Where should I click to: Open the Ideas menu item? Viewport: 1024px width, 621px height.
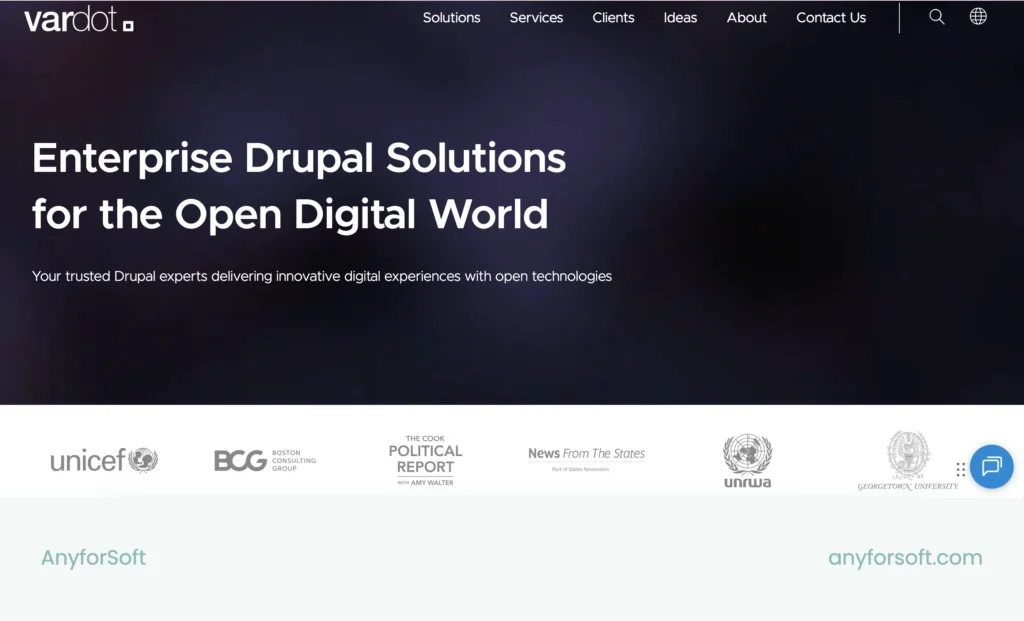click(680, 18)
